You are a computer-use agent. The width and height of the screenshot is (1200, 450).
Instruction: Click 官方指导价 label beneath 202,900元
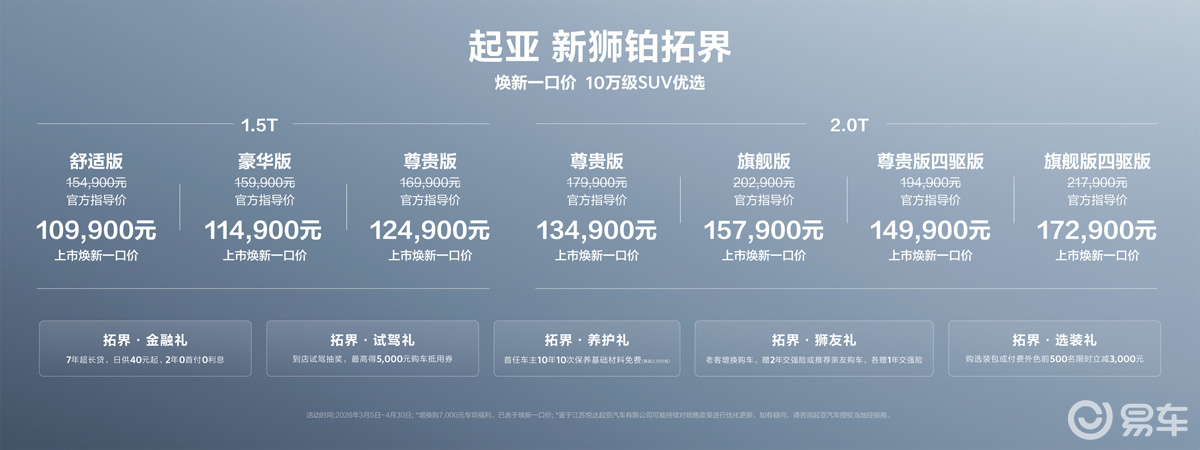coord(764,201)
